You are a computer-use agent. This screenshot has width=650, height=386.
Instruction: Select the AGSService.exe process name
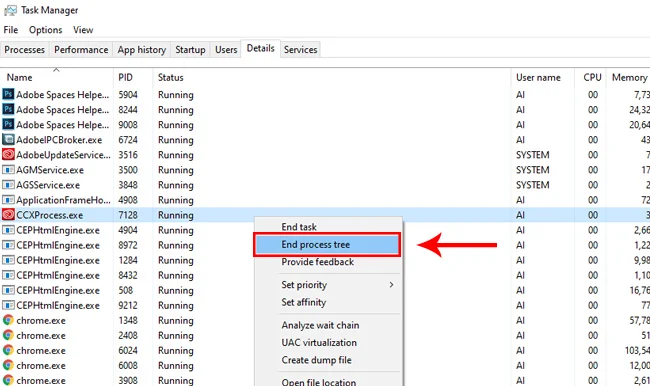click(x=48, y=185)
